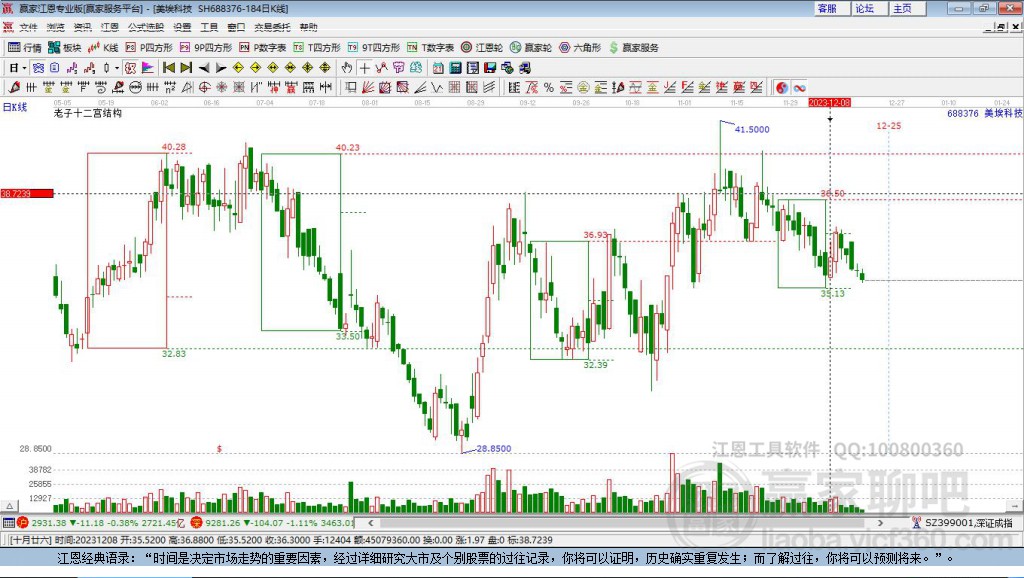
Task: Open the 行情 quotes view
Action: tap(24, 48)
